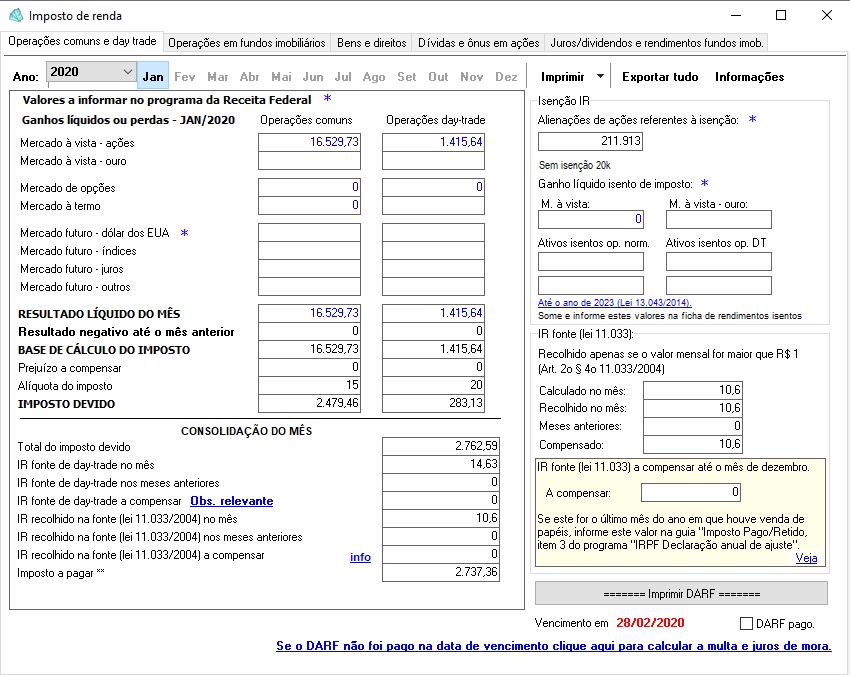The width and height of the screenshot is (850, 675).
Task: Switch to Bens e direitos tab
Action: 372,43
